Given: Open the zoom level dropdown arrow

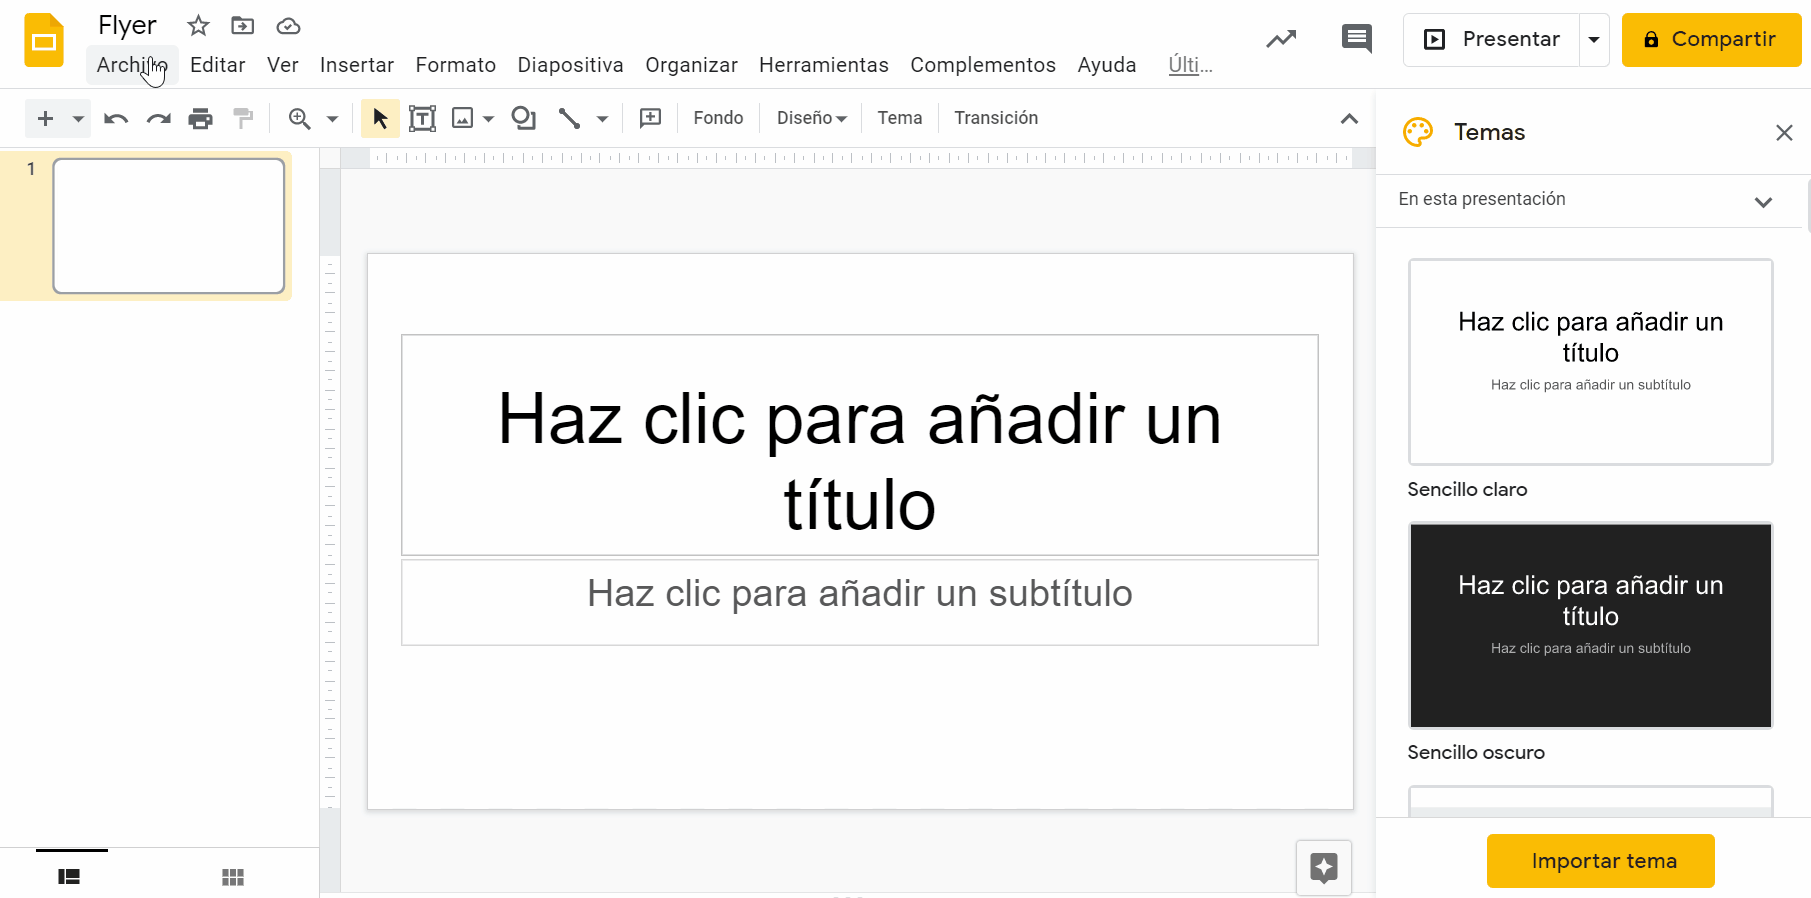Looking at the screenshot, I should [x=332, y=119].
